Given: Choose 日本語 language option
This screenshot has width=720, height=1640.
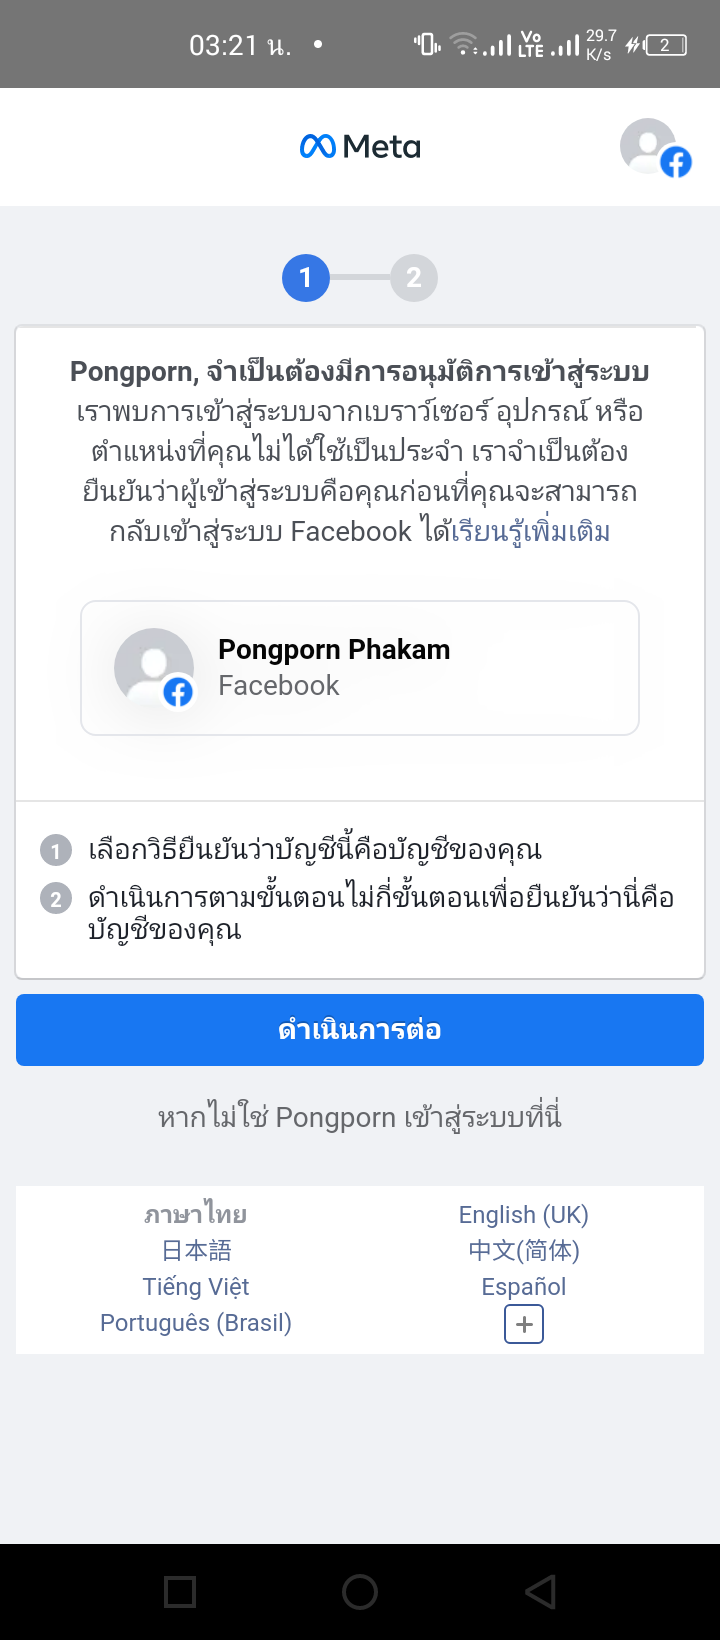Looking at the screenshot, I should pyautogui.click(x=196, y=1250).
